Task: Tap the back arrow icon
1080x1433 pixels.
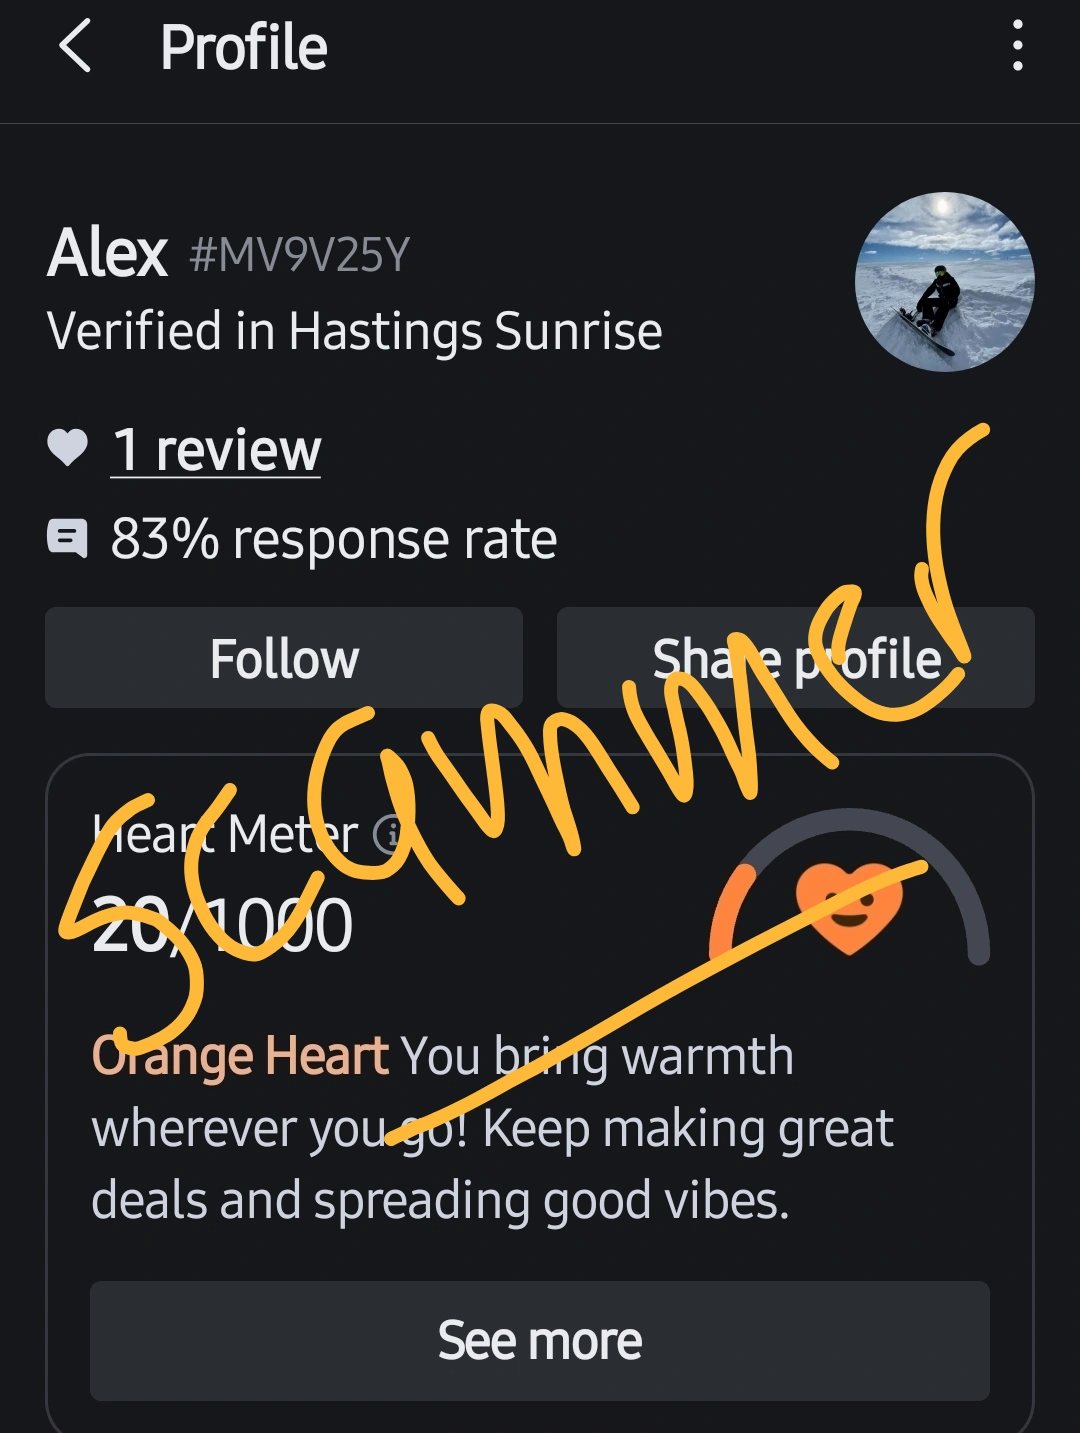Action: tap(75, 47)
